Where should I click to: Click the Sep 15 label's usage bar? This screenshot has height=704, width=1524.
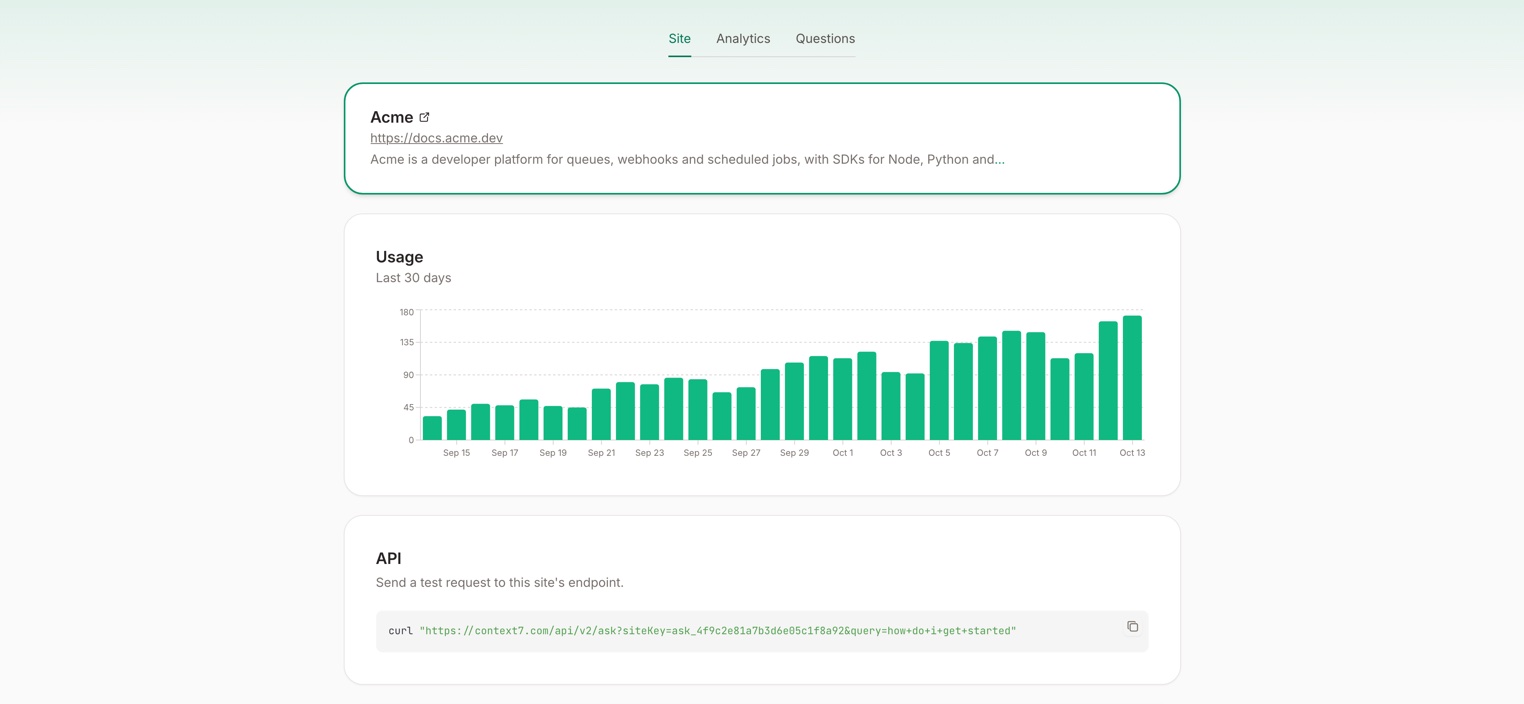456,425
